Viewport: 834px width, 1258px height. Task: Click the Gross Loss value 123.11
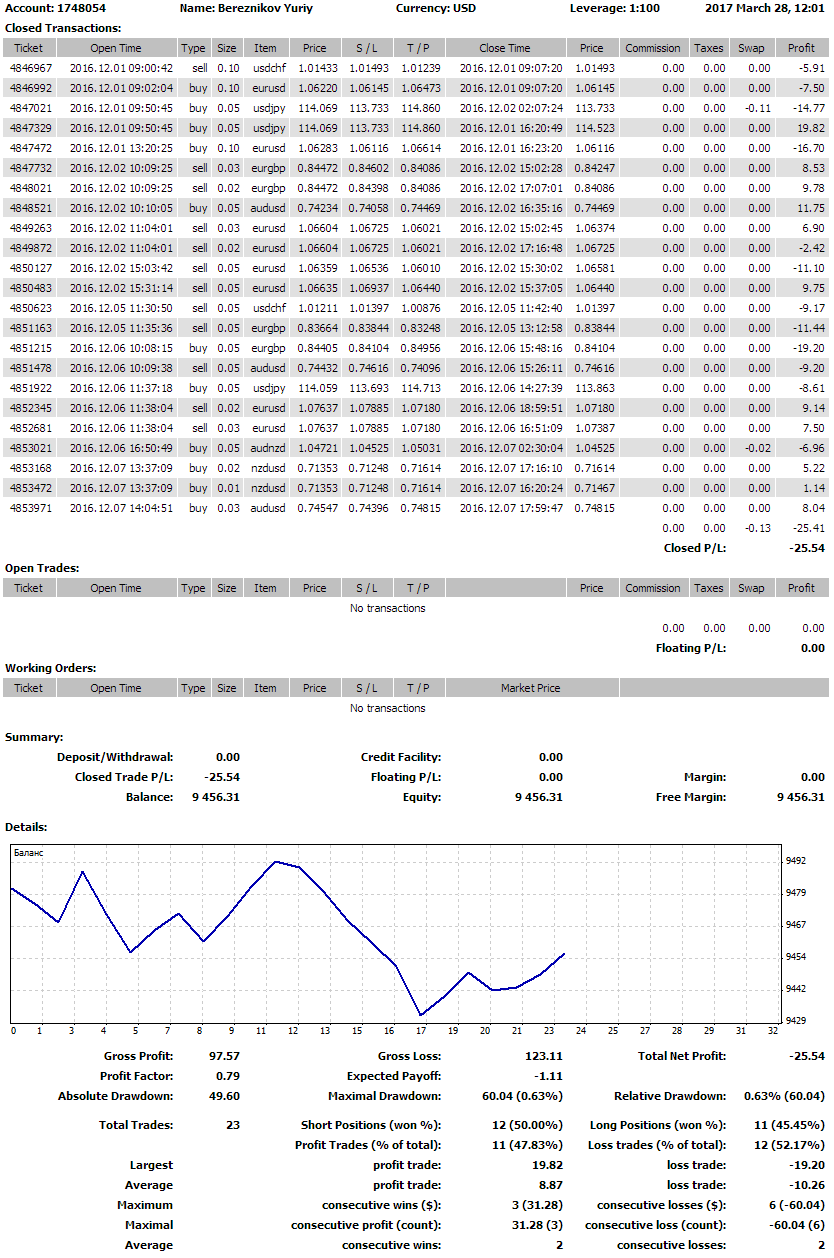tap(543, 1056)
